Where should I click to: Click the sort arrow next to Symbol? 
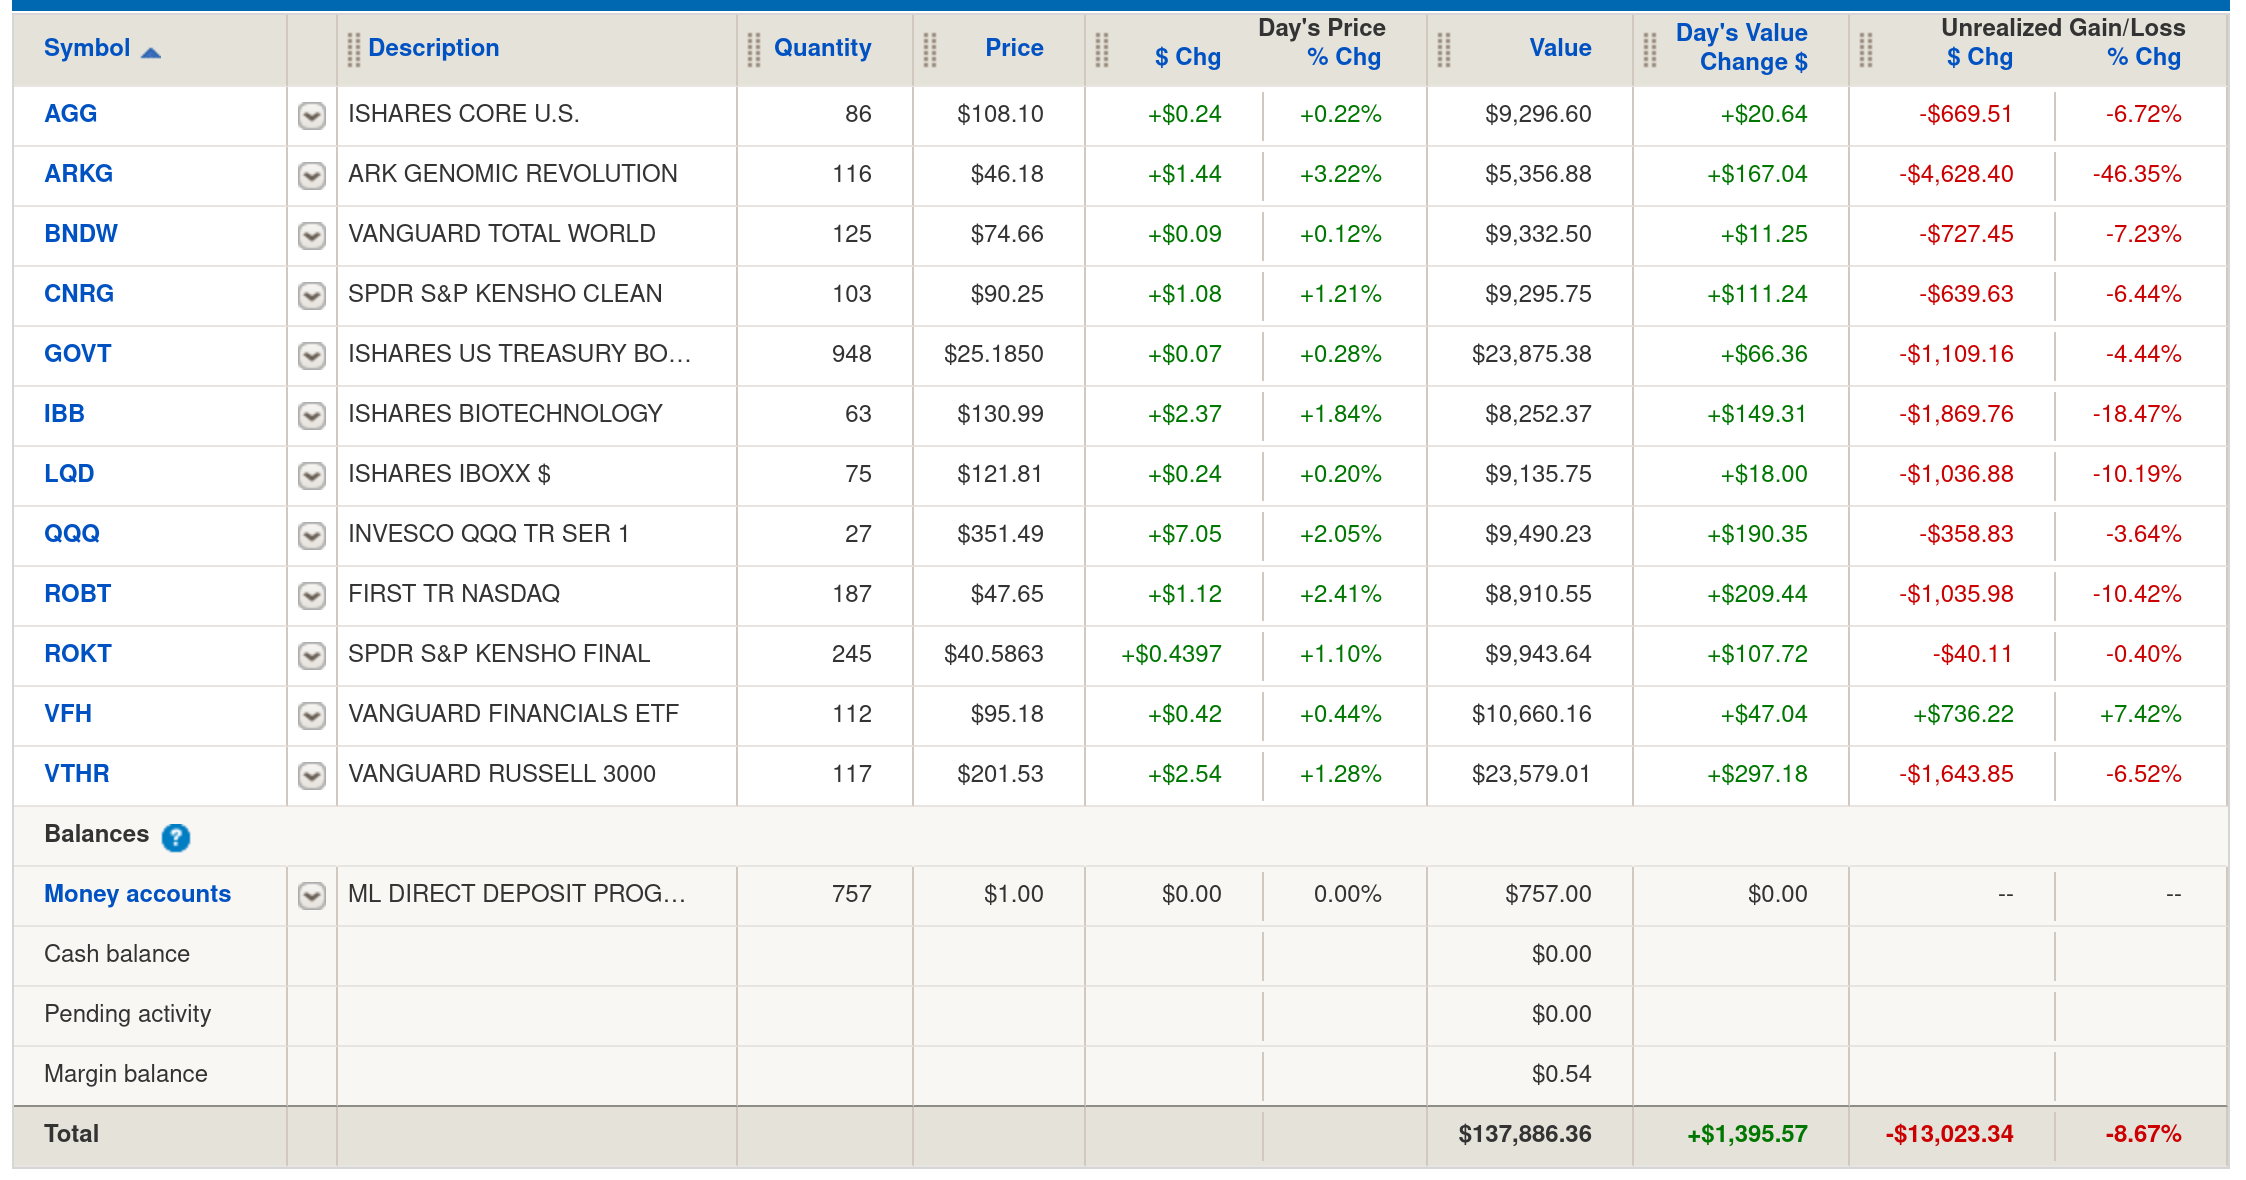tap(151, 51)
